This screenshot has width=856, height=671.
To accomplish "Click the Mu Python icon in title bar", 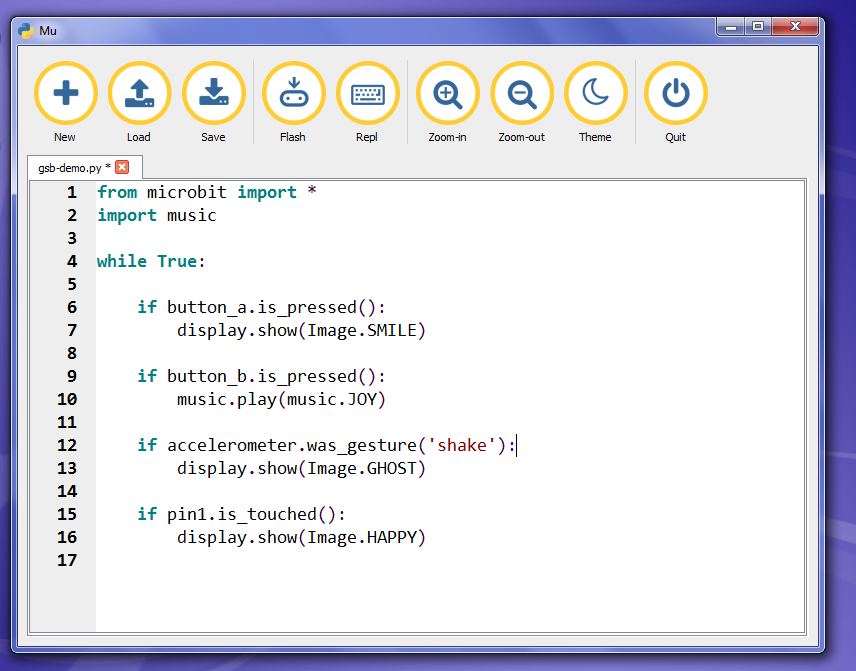I will click(x=27, y=30).
